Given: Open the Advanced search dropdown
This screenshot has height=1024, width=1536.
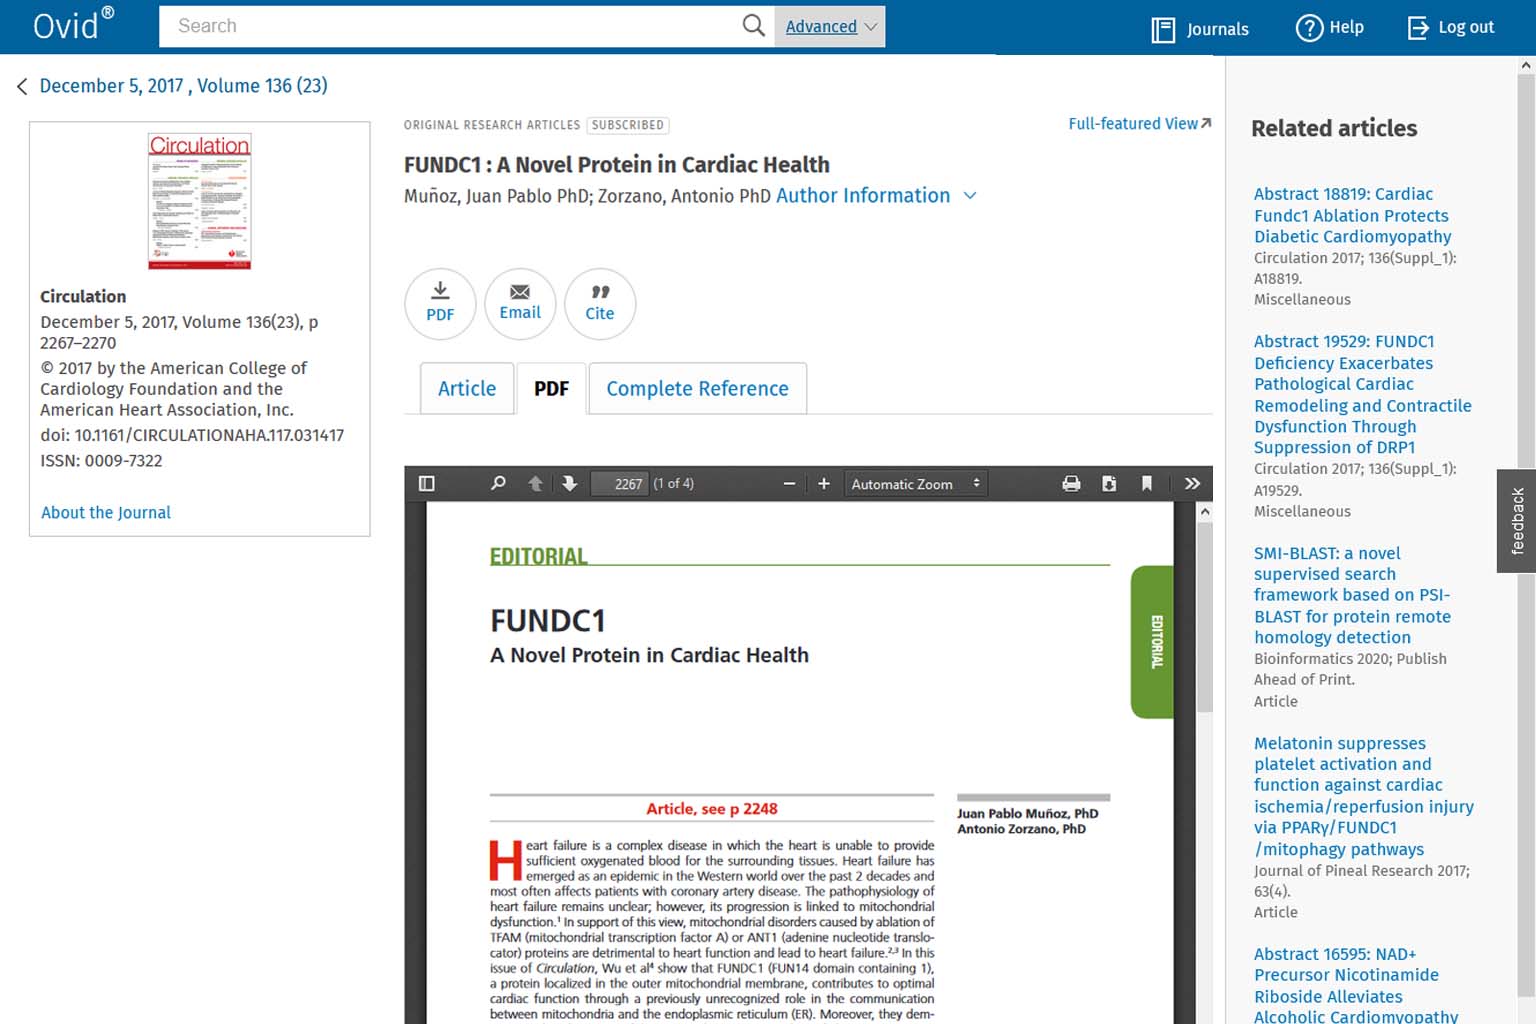Looking at the screenshot, I should point(830,27).
